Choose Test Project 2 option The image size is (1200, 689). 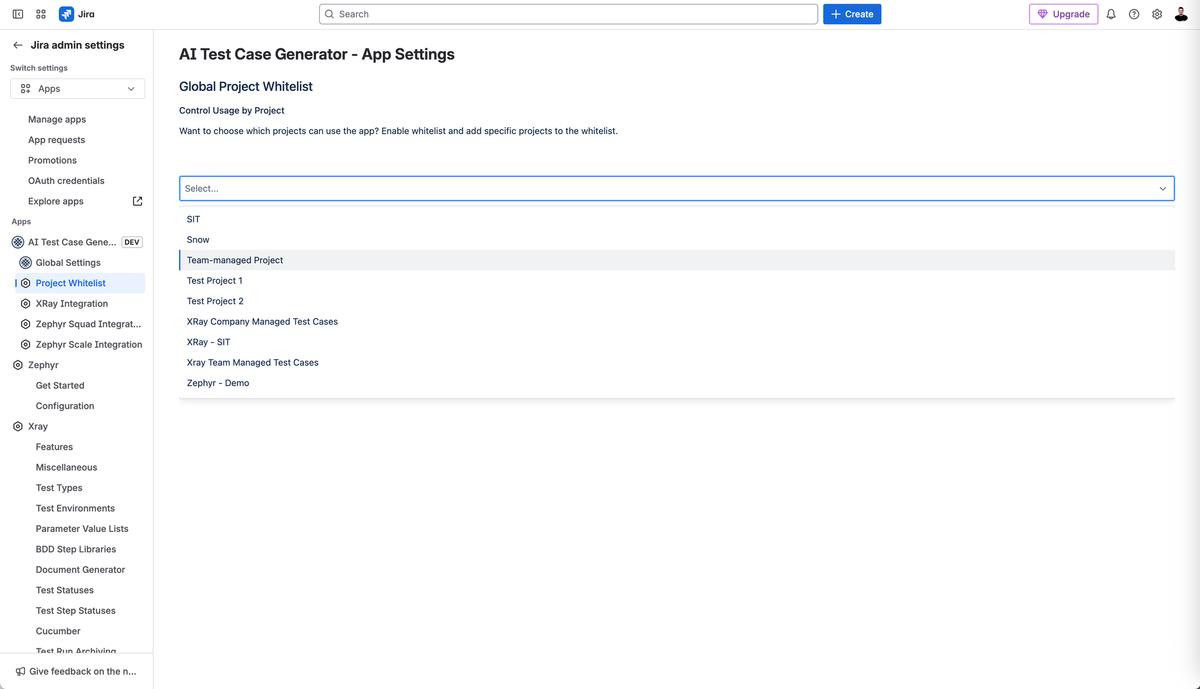(x=214, y=300)
